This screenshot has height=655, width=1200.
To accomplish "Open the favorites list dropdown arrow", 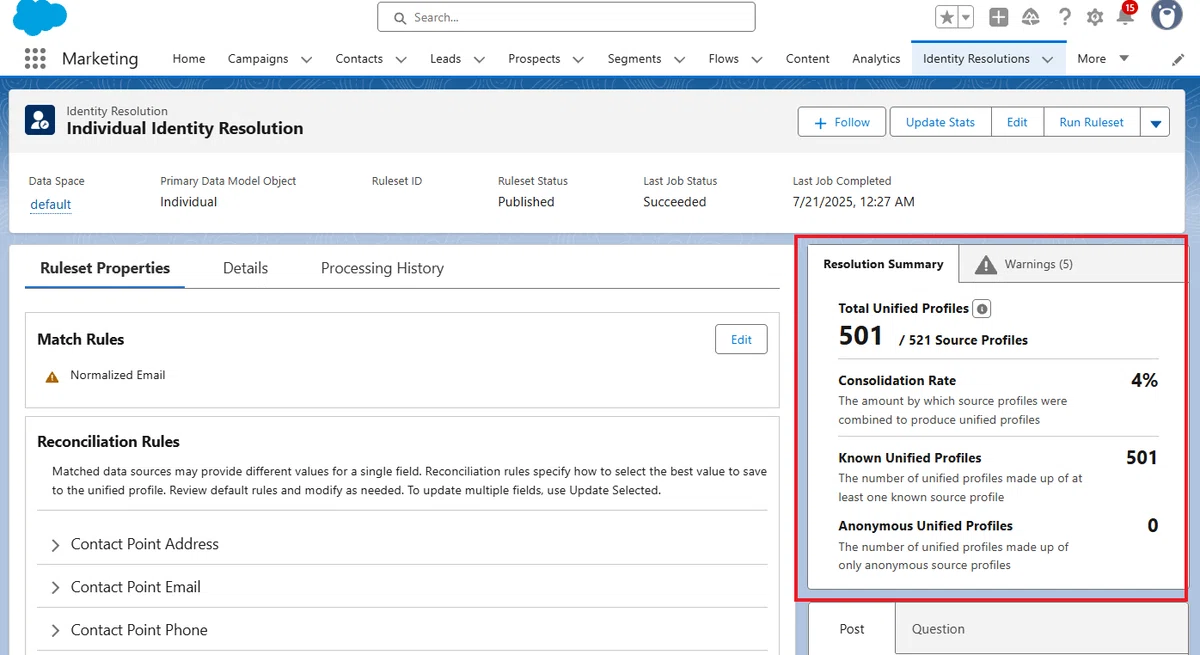I will tap(966, 17).
